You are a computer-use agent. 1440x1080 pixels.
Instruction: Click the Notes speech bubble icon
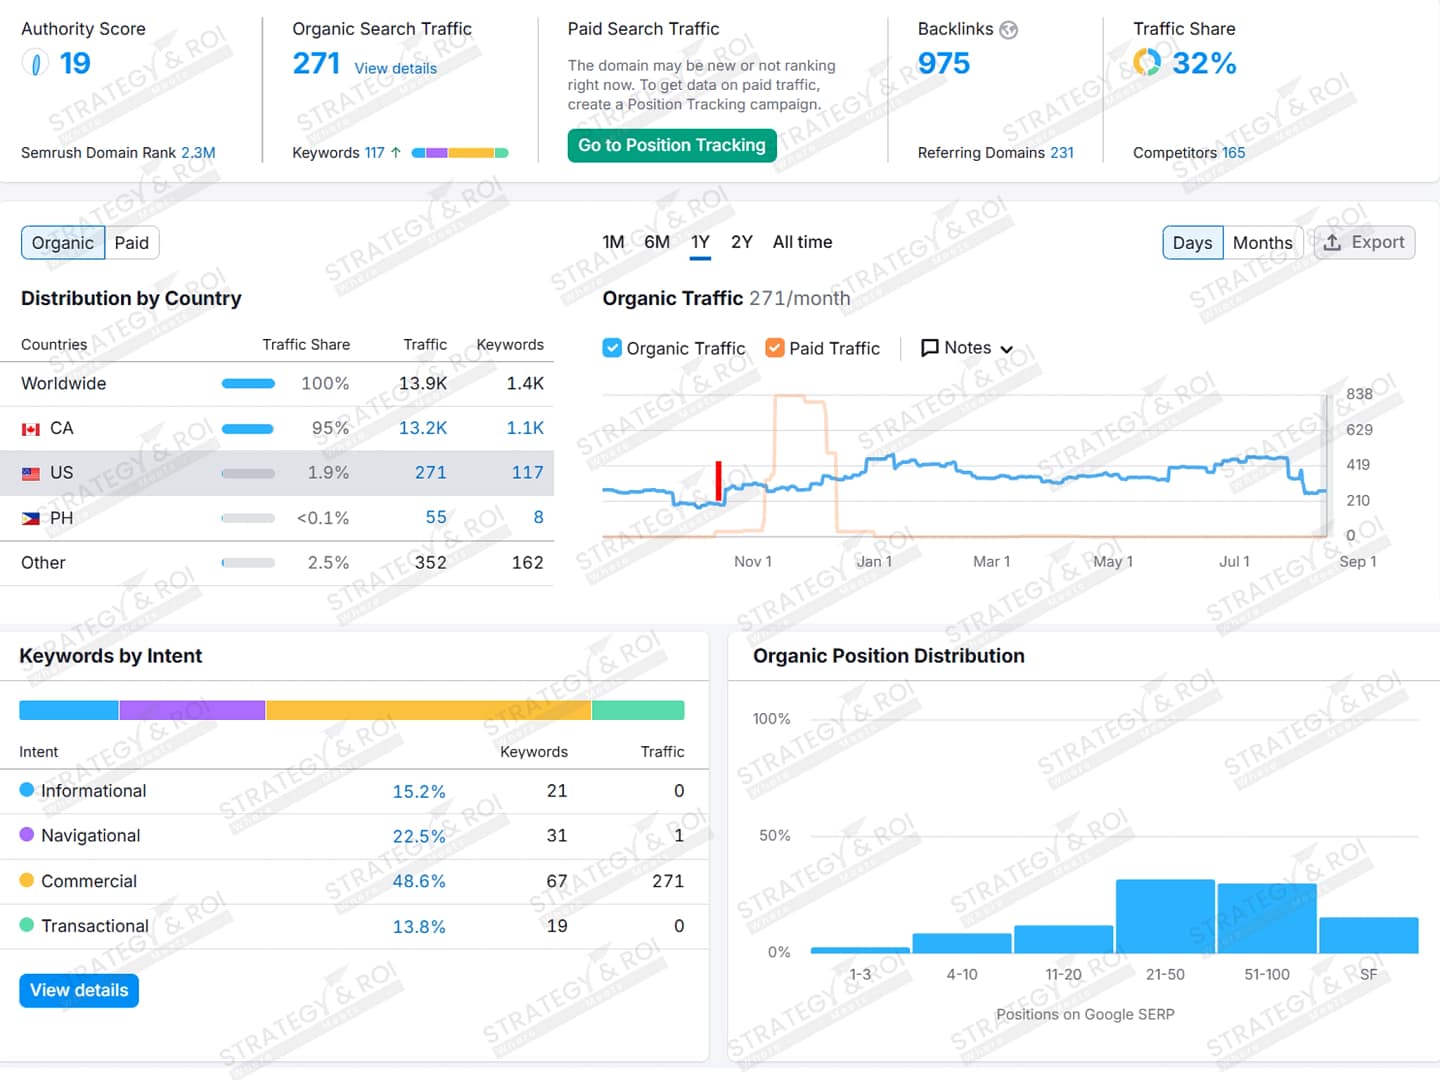929,348
